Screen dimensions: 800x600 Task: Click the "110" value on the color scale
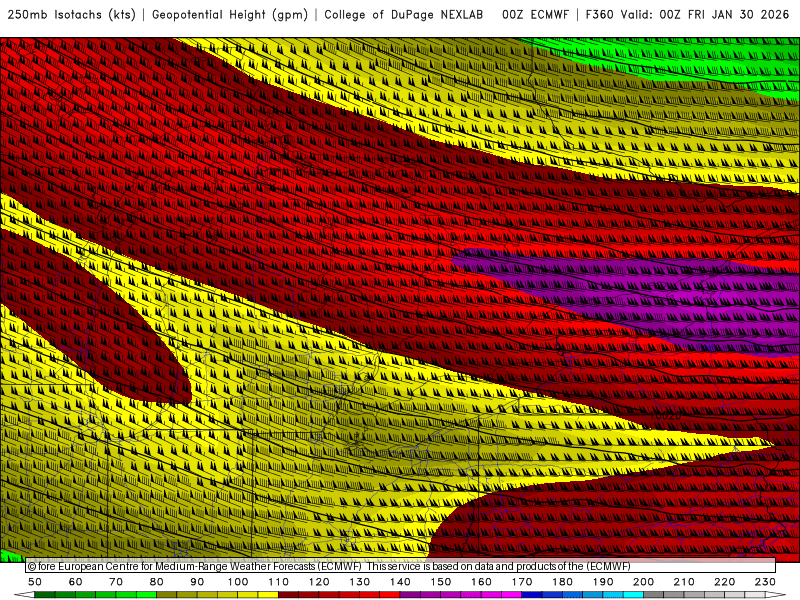[x=279, y=582]
